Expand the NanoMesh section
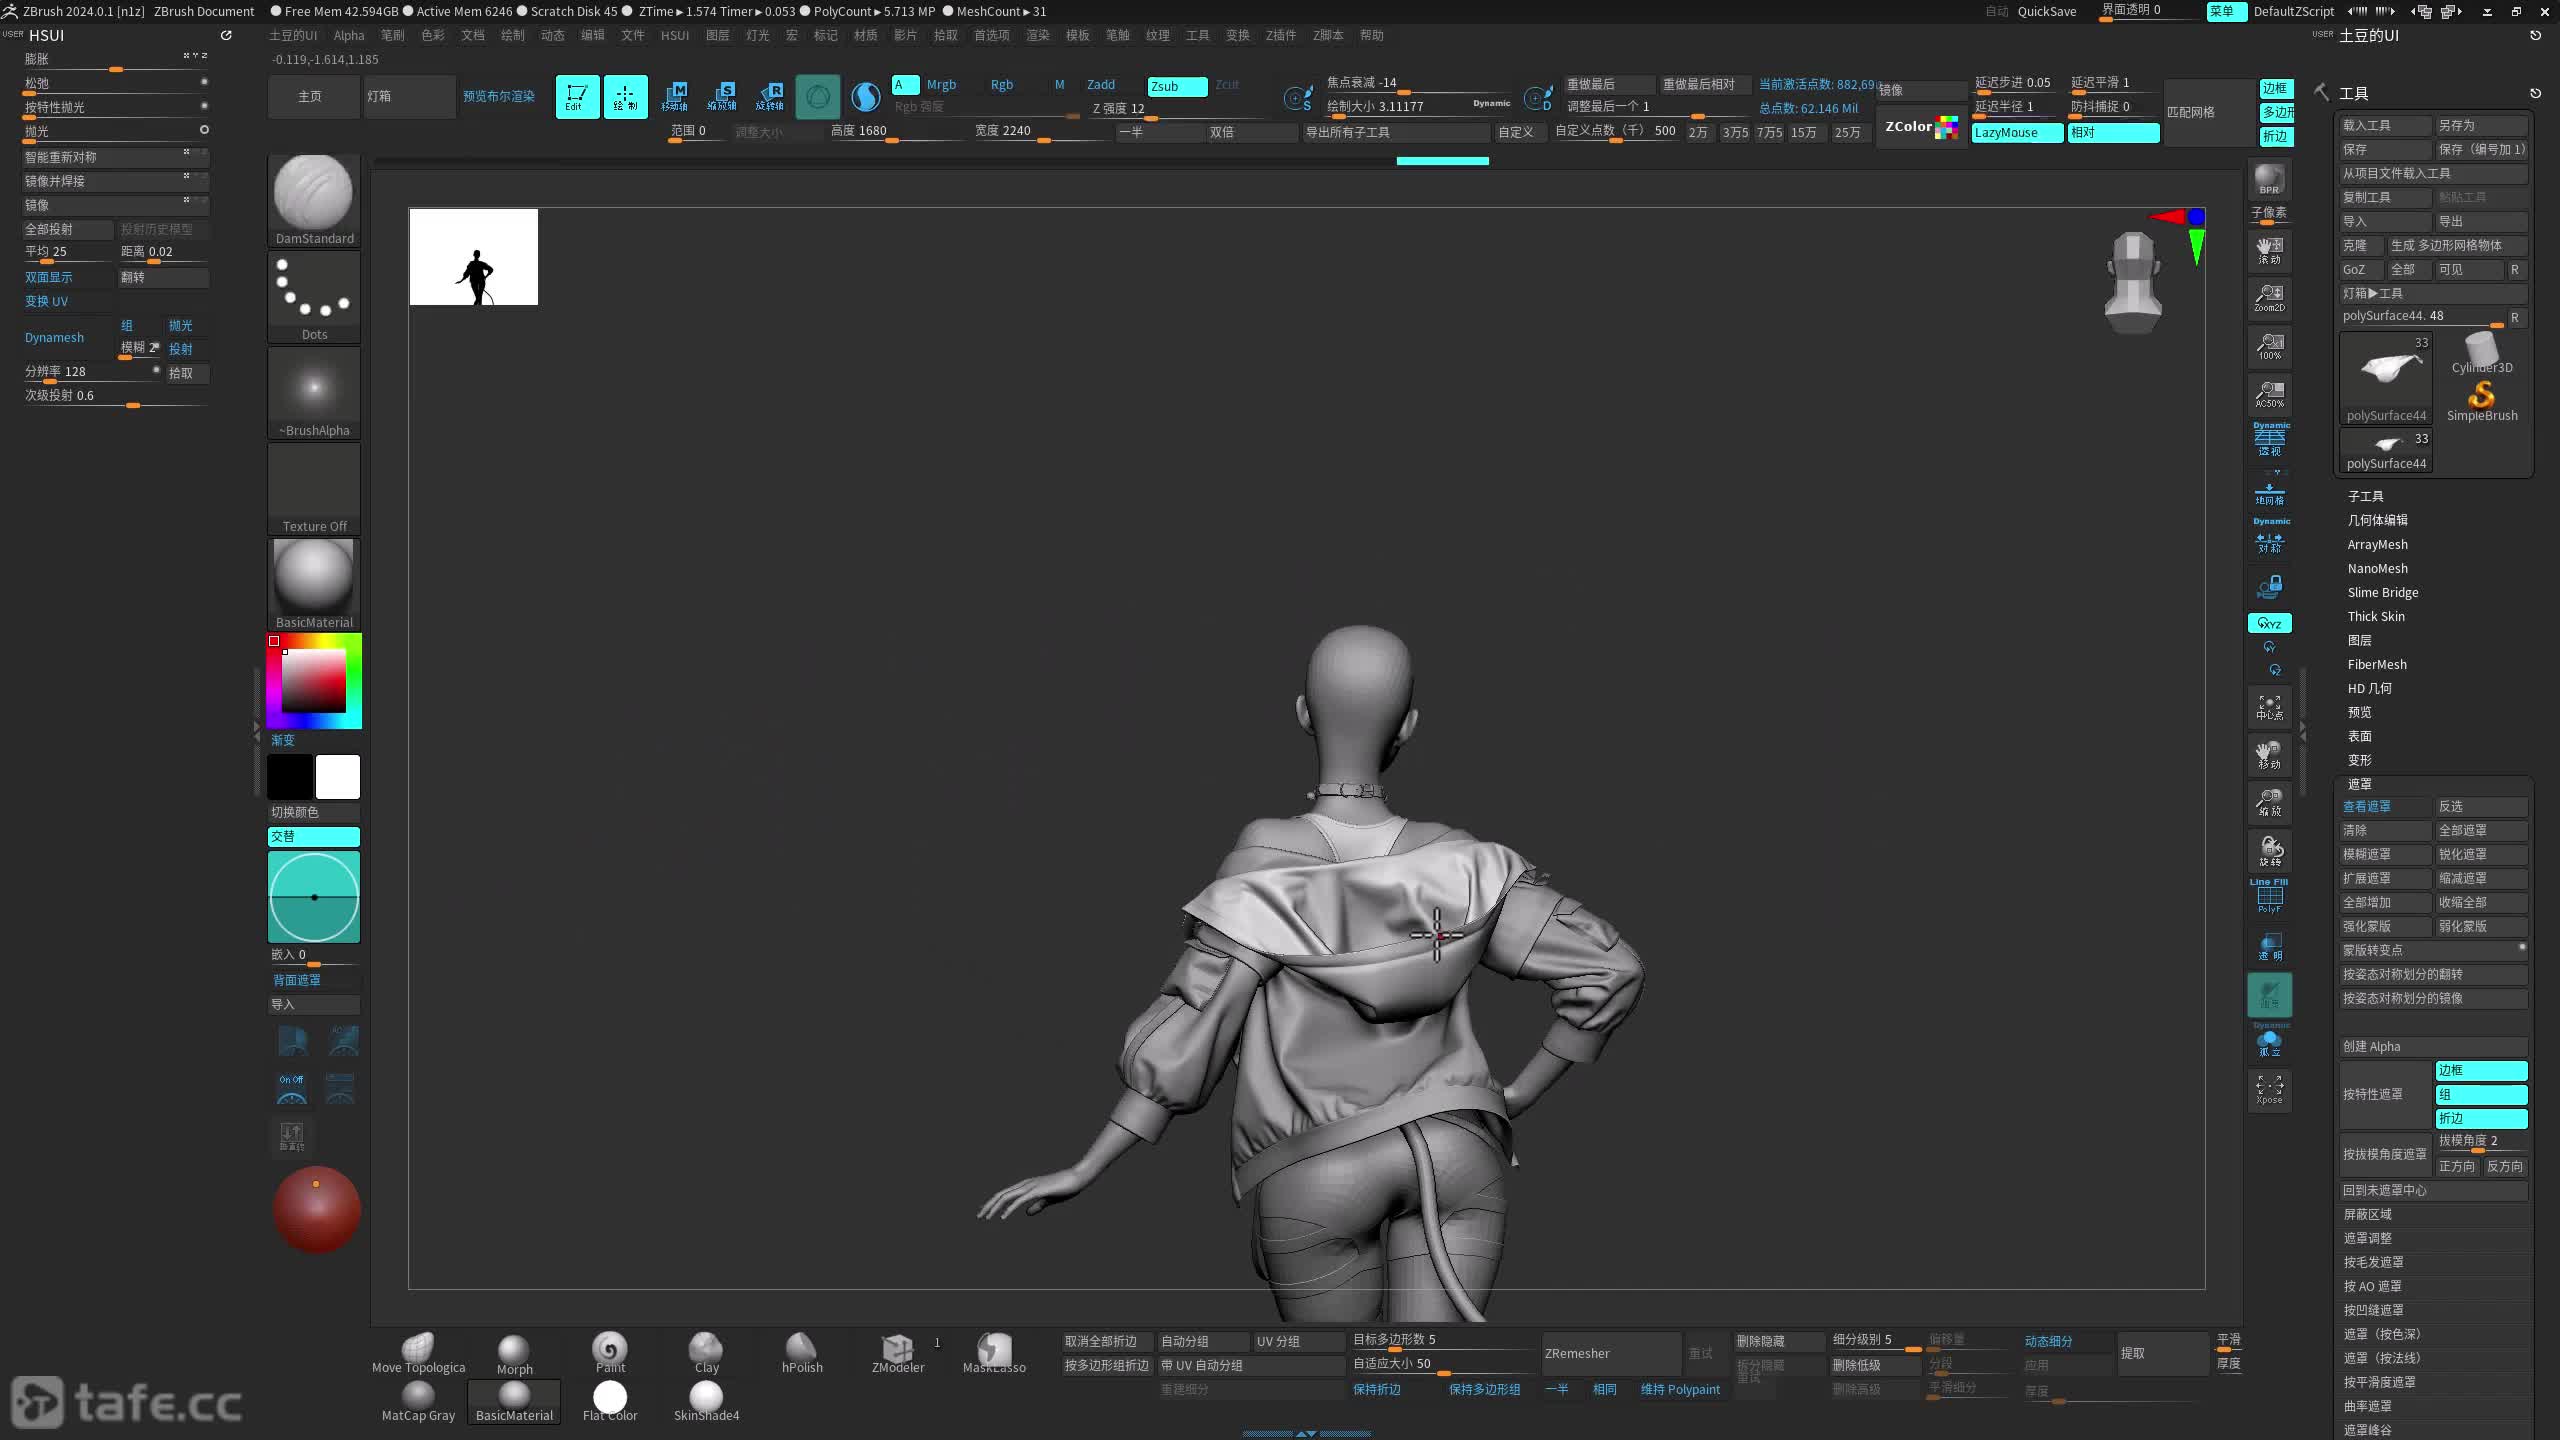This screenshot has width=2560, height=1440. click(2377, 568)
